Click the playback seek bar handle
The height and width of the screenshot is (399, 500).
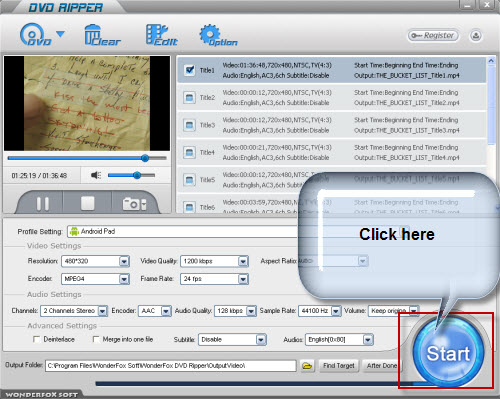click(145, 158)
